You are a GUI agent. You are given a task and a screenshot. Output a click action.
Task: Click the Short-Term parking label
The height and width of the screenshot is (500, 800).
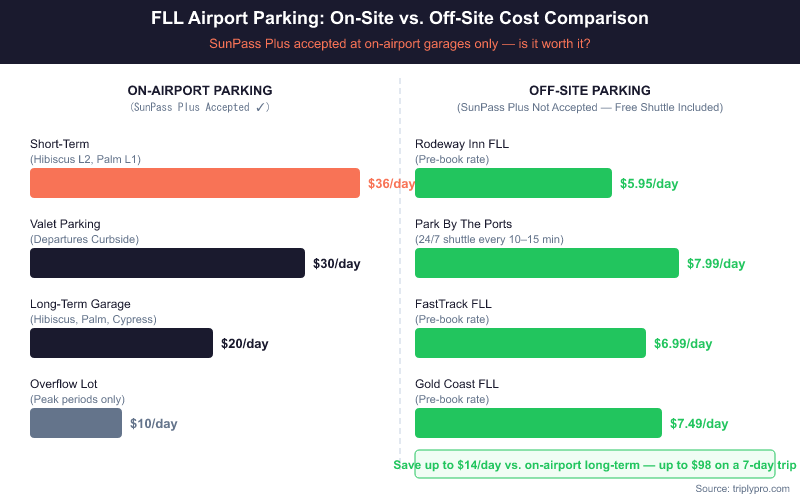pyautogui.click(x=60, y=144)
